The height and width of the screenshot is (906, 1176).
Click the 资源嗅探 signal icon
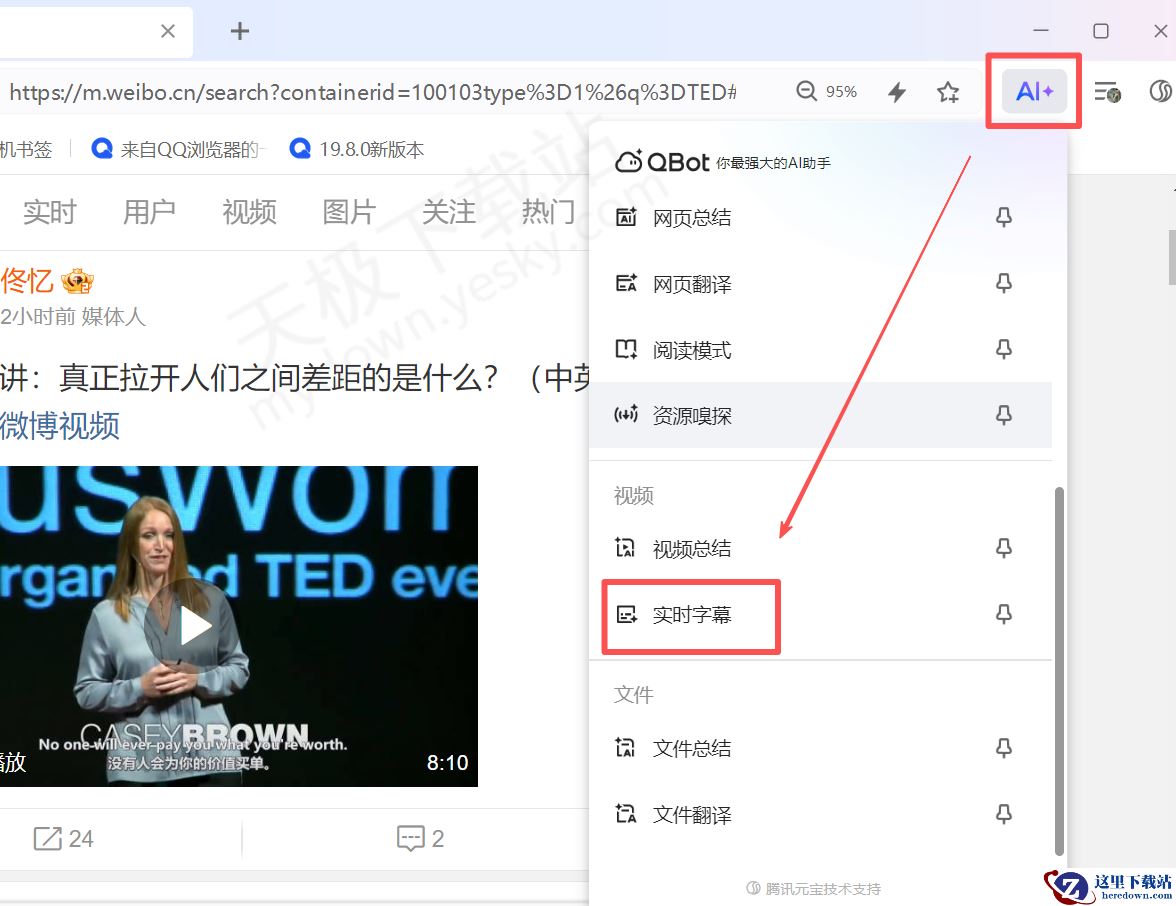coord(625,415)
